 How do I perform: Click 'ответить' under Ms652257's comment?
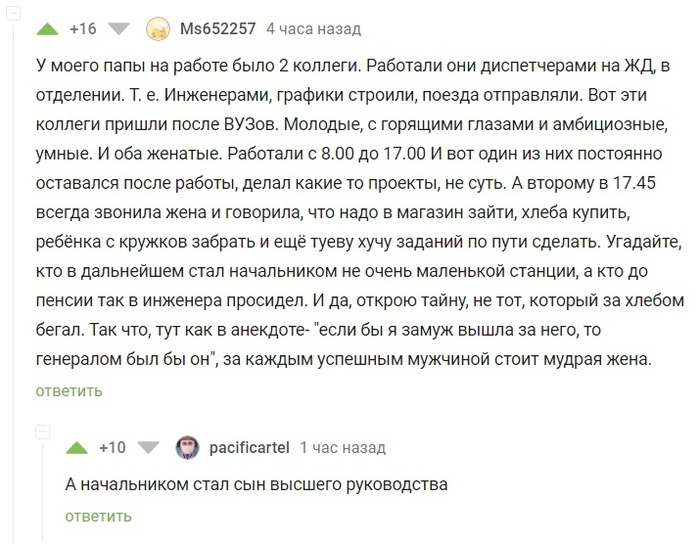click(69, 391)
